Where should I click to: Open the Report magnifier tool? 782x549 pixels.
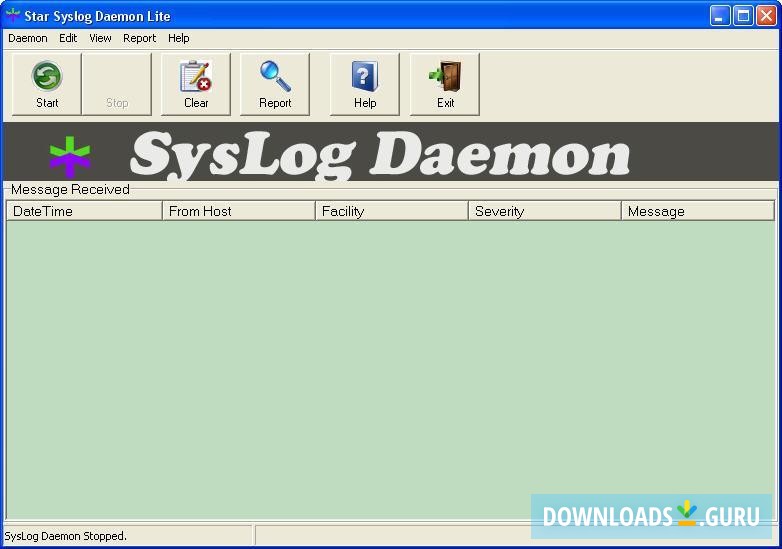[x=275, y=84]
